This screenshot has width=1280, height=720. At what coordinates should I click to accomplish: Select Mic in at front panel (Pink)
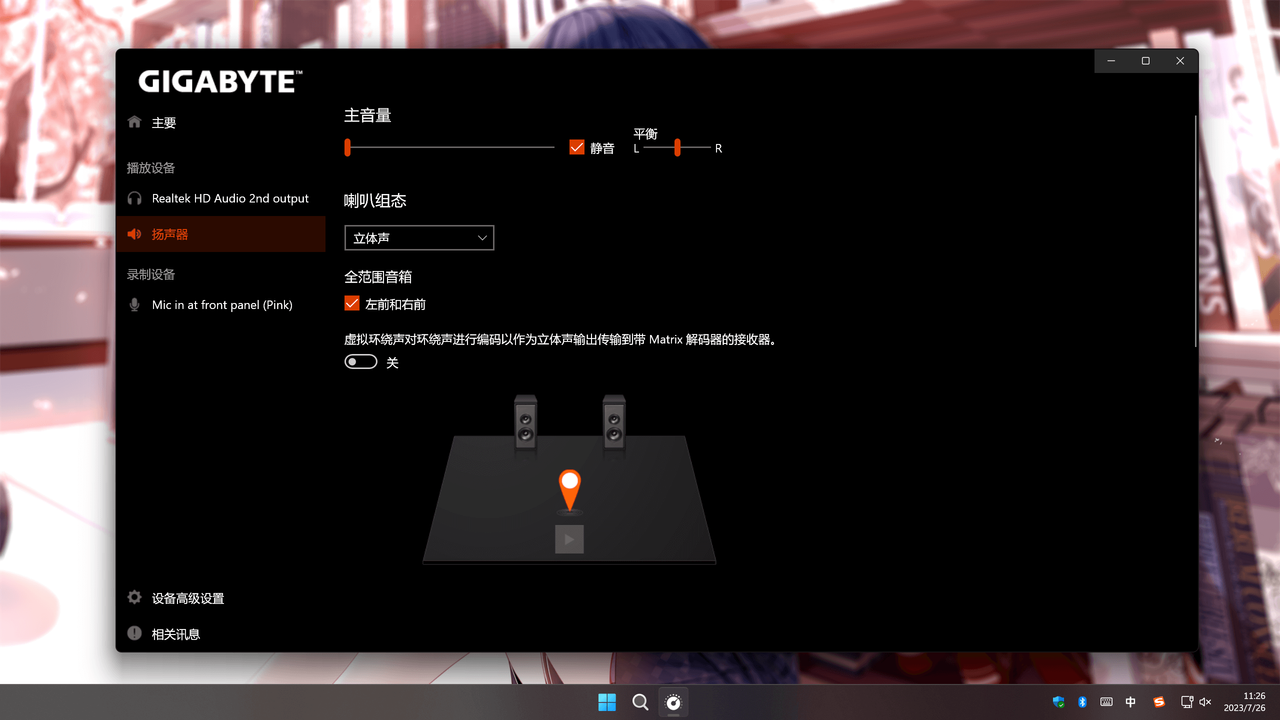[220, 305]
